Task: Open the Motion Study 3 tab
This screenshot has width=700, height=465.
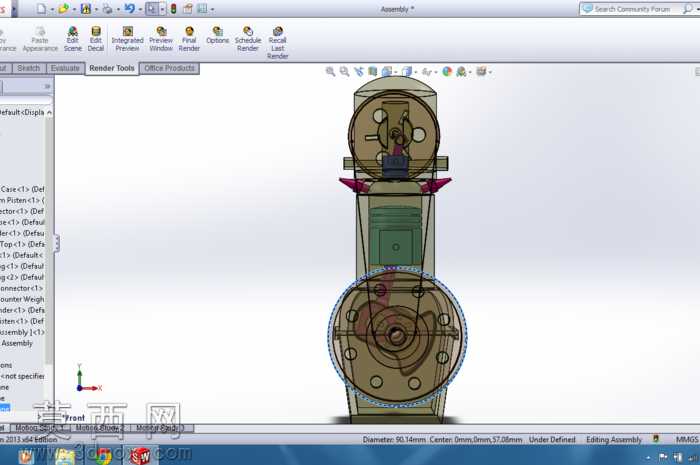Action: pyautogui.click(x=161, y=428)
